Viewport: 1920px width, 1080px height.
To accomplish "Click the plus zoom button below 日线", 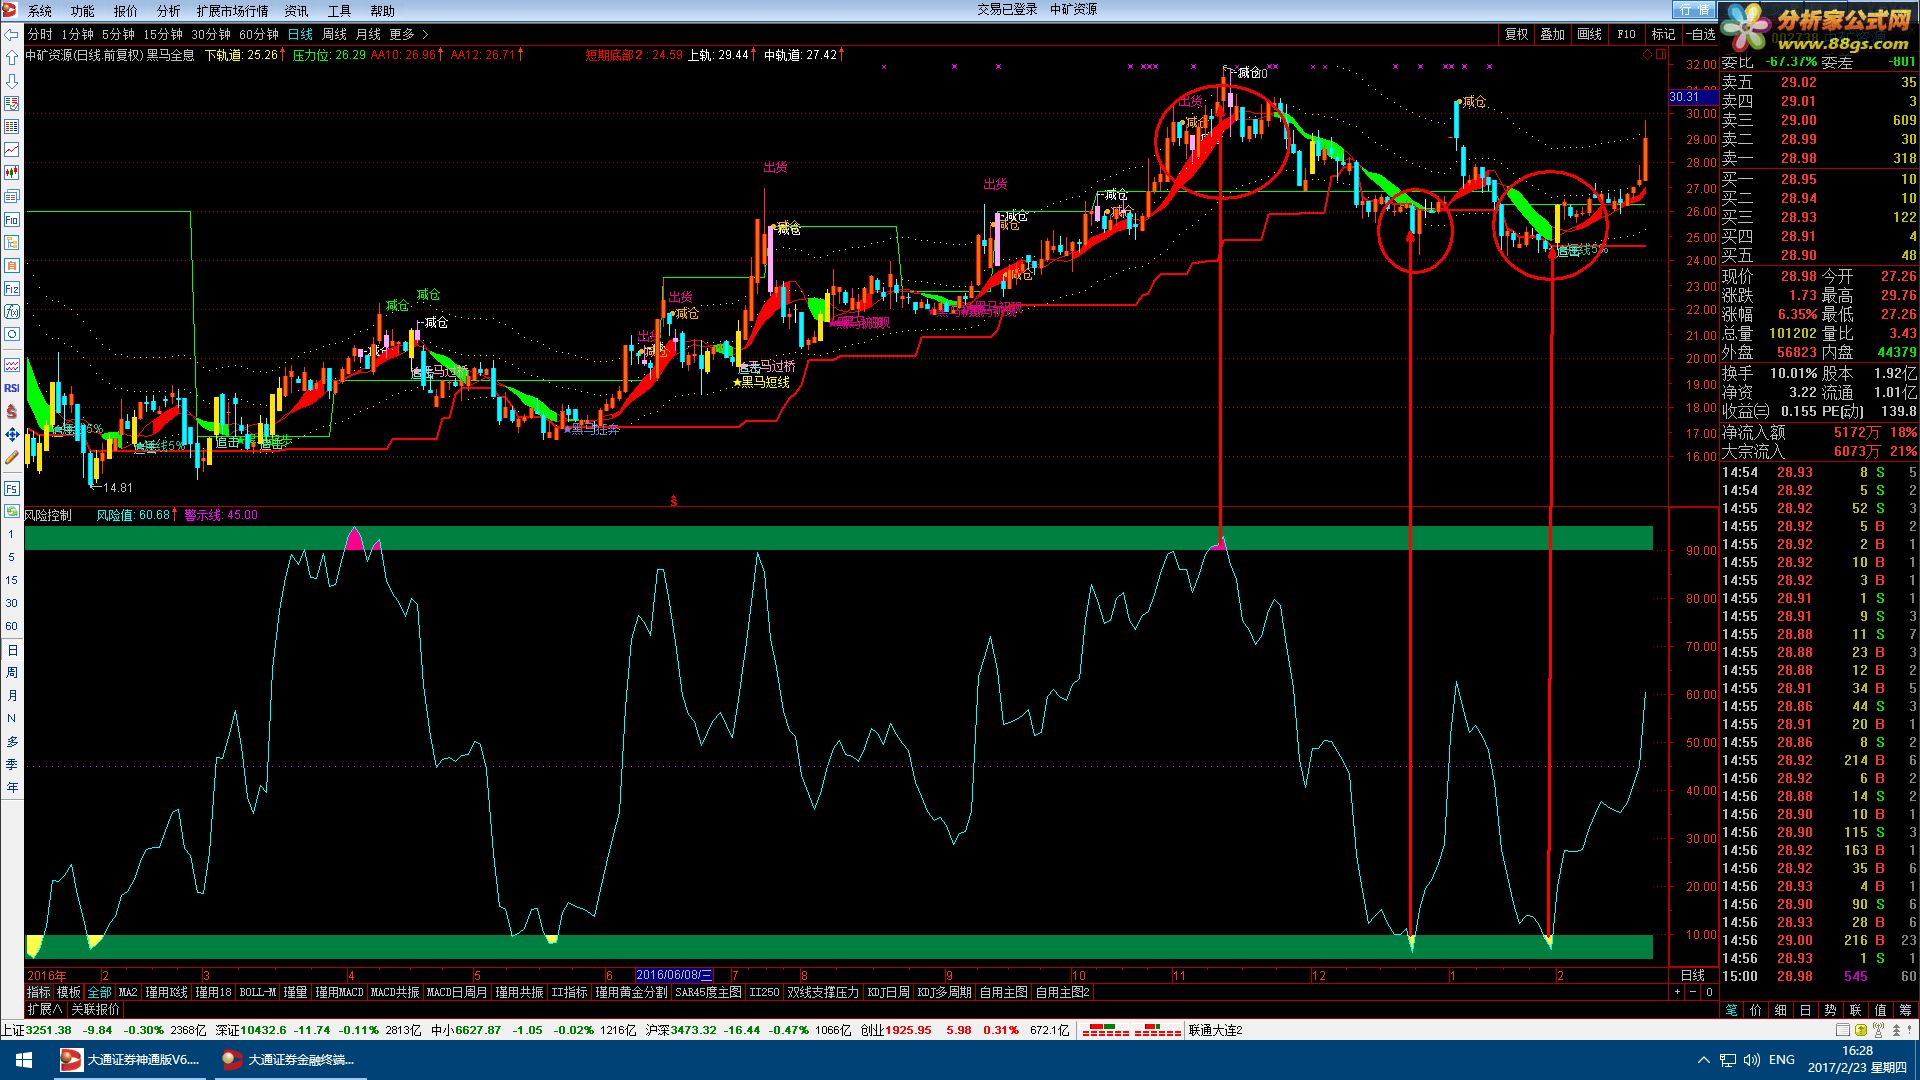I will [x=1677, y=992].
